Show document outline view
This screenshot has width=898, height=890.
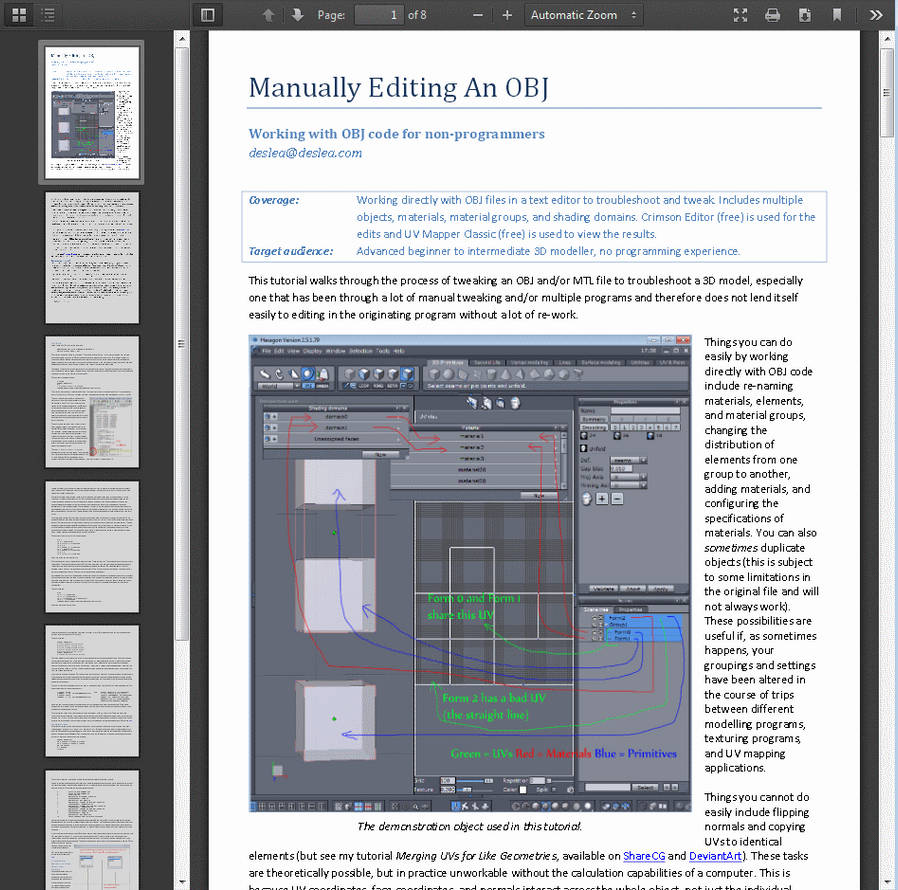coord(46,14)
